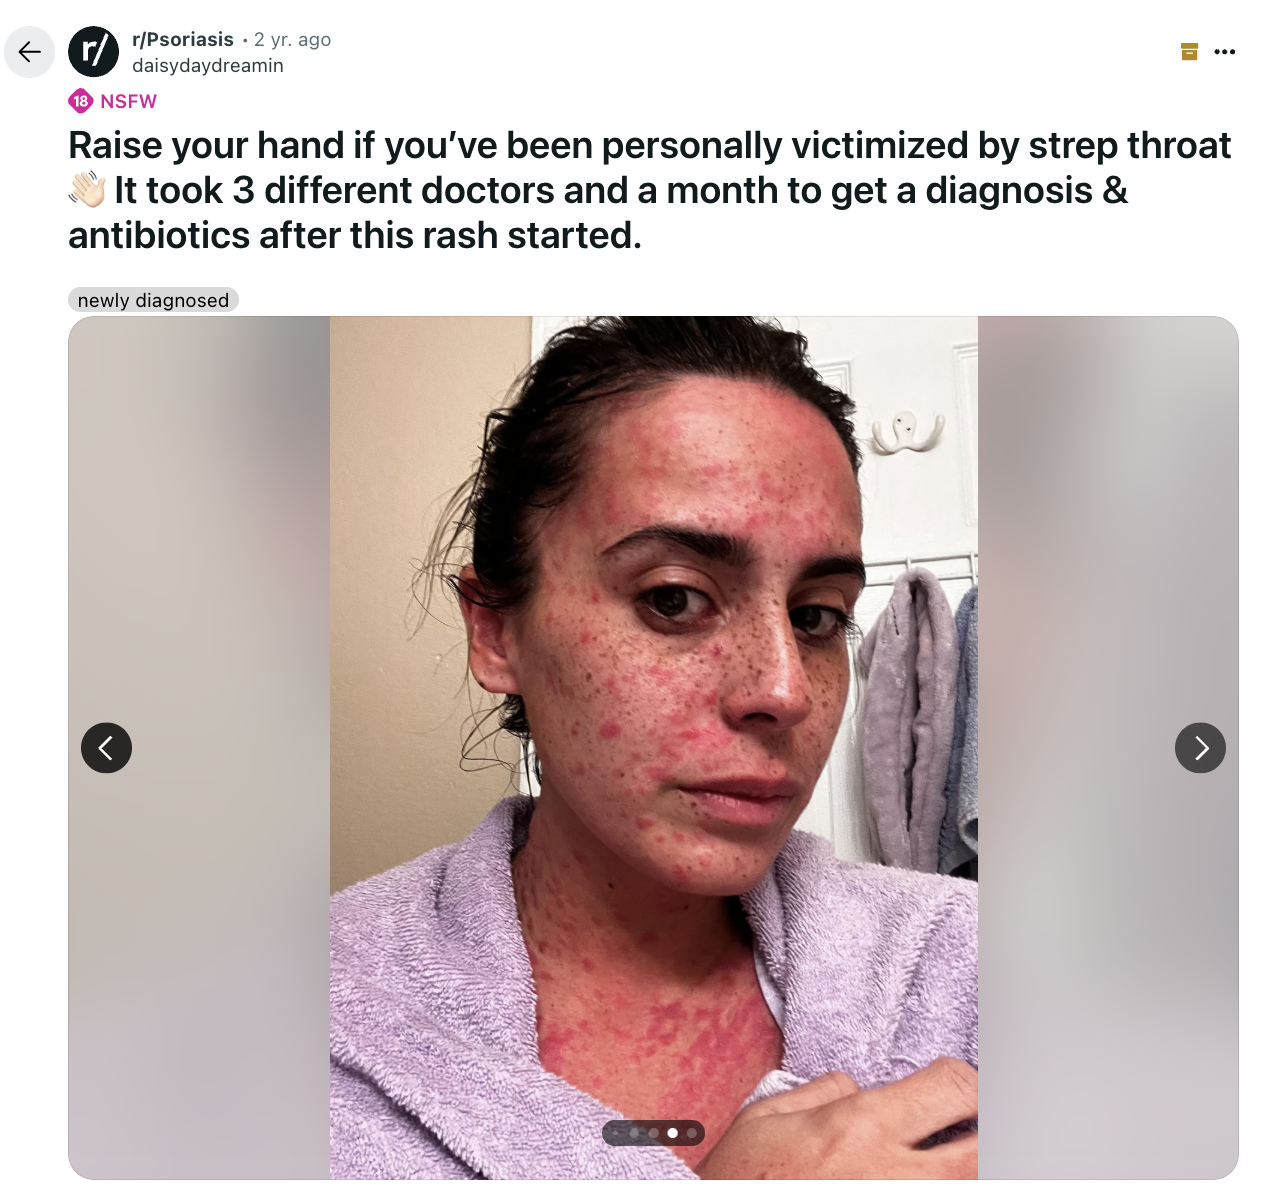Jump to the dot after the active one
Viewport: 1266px width, 1200px height.
coord(692,1133)
